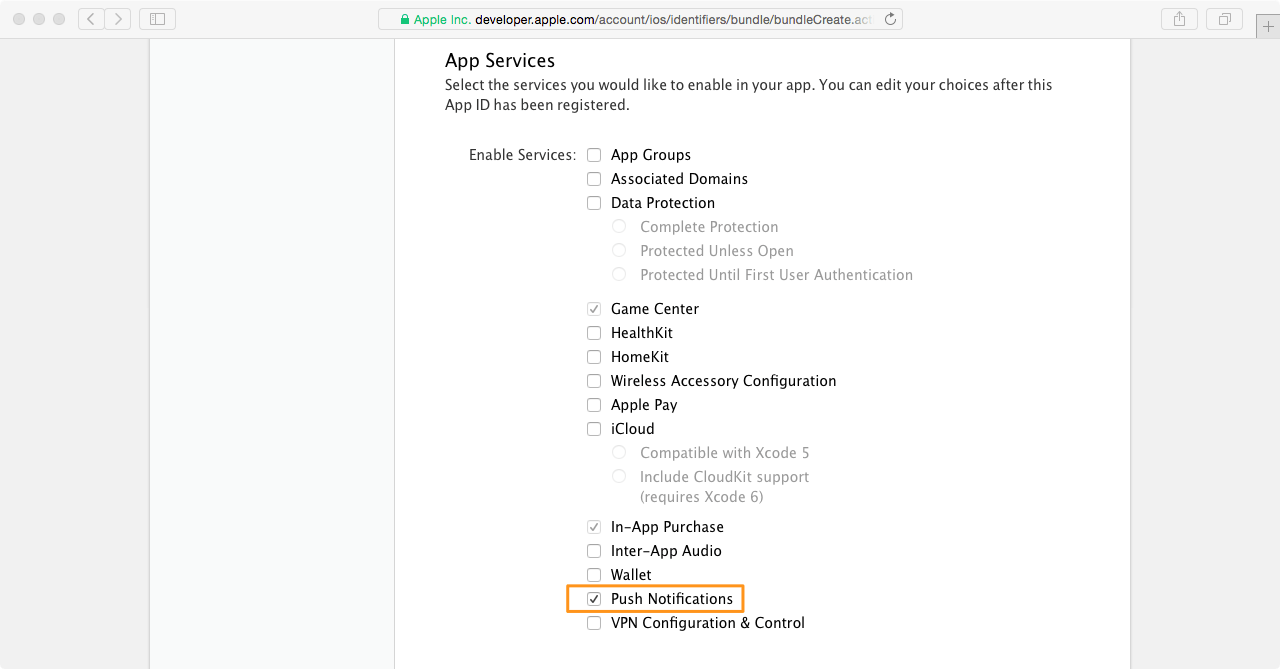The image size is (1280, 669).
Task: Click the Enable Services label
Action: 522,155
